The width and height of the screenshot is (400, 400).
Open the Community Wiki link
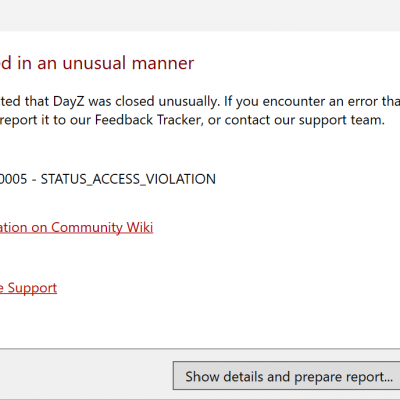point(76,228)
